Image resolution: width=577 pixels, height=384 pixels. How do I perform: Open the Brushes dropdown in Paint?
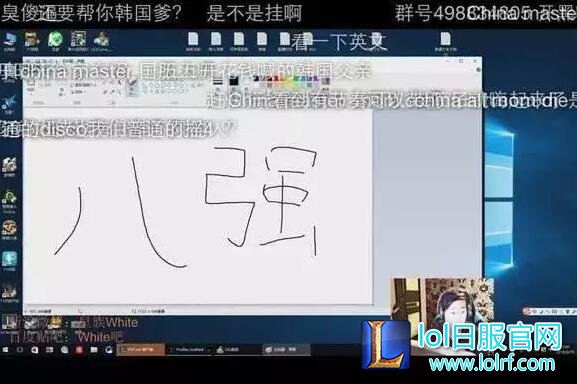131,88
